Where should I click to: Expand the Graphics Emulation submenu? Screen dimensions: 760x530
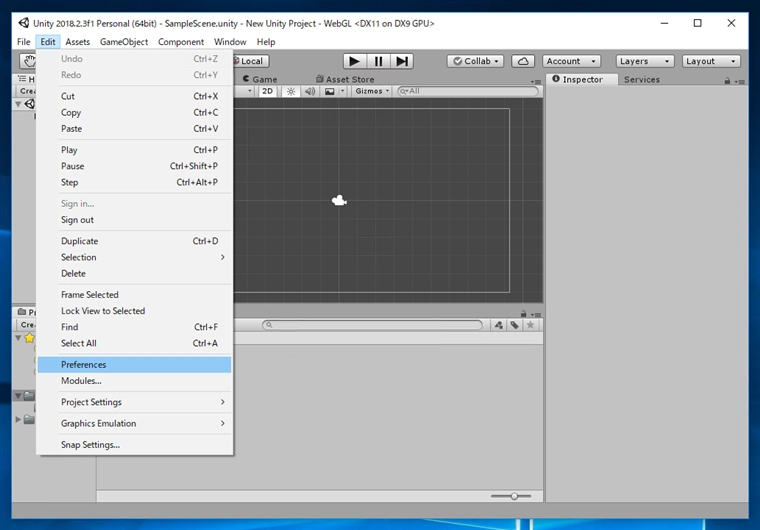click(x=134, y=423)
